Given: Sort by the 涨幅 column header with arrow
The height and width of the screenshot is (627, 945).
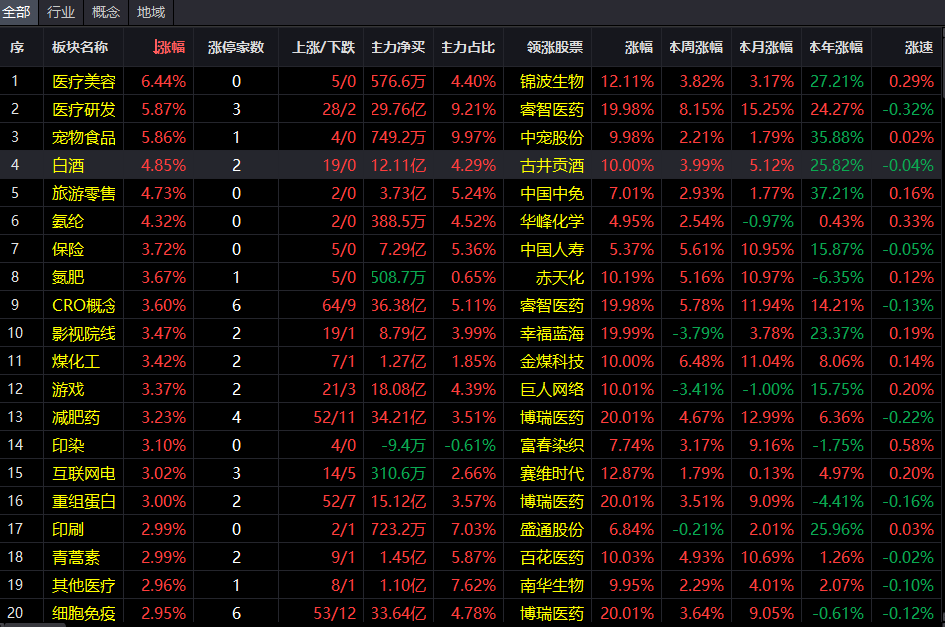Looking at the screenshot, I should (x=169, y=47).
